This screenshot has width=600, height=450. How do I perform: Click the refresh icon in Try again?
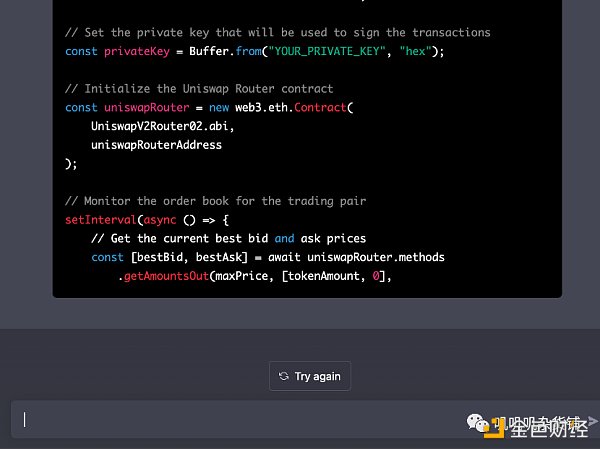284,376
